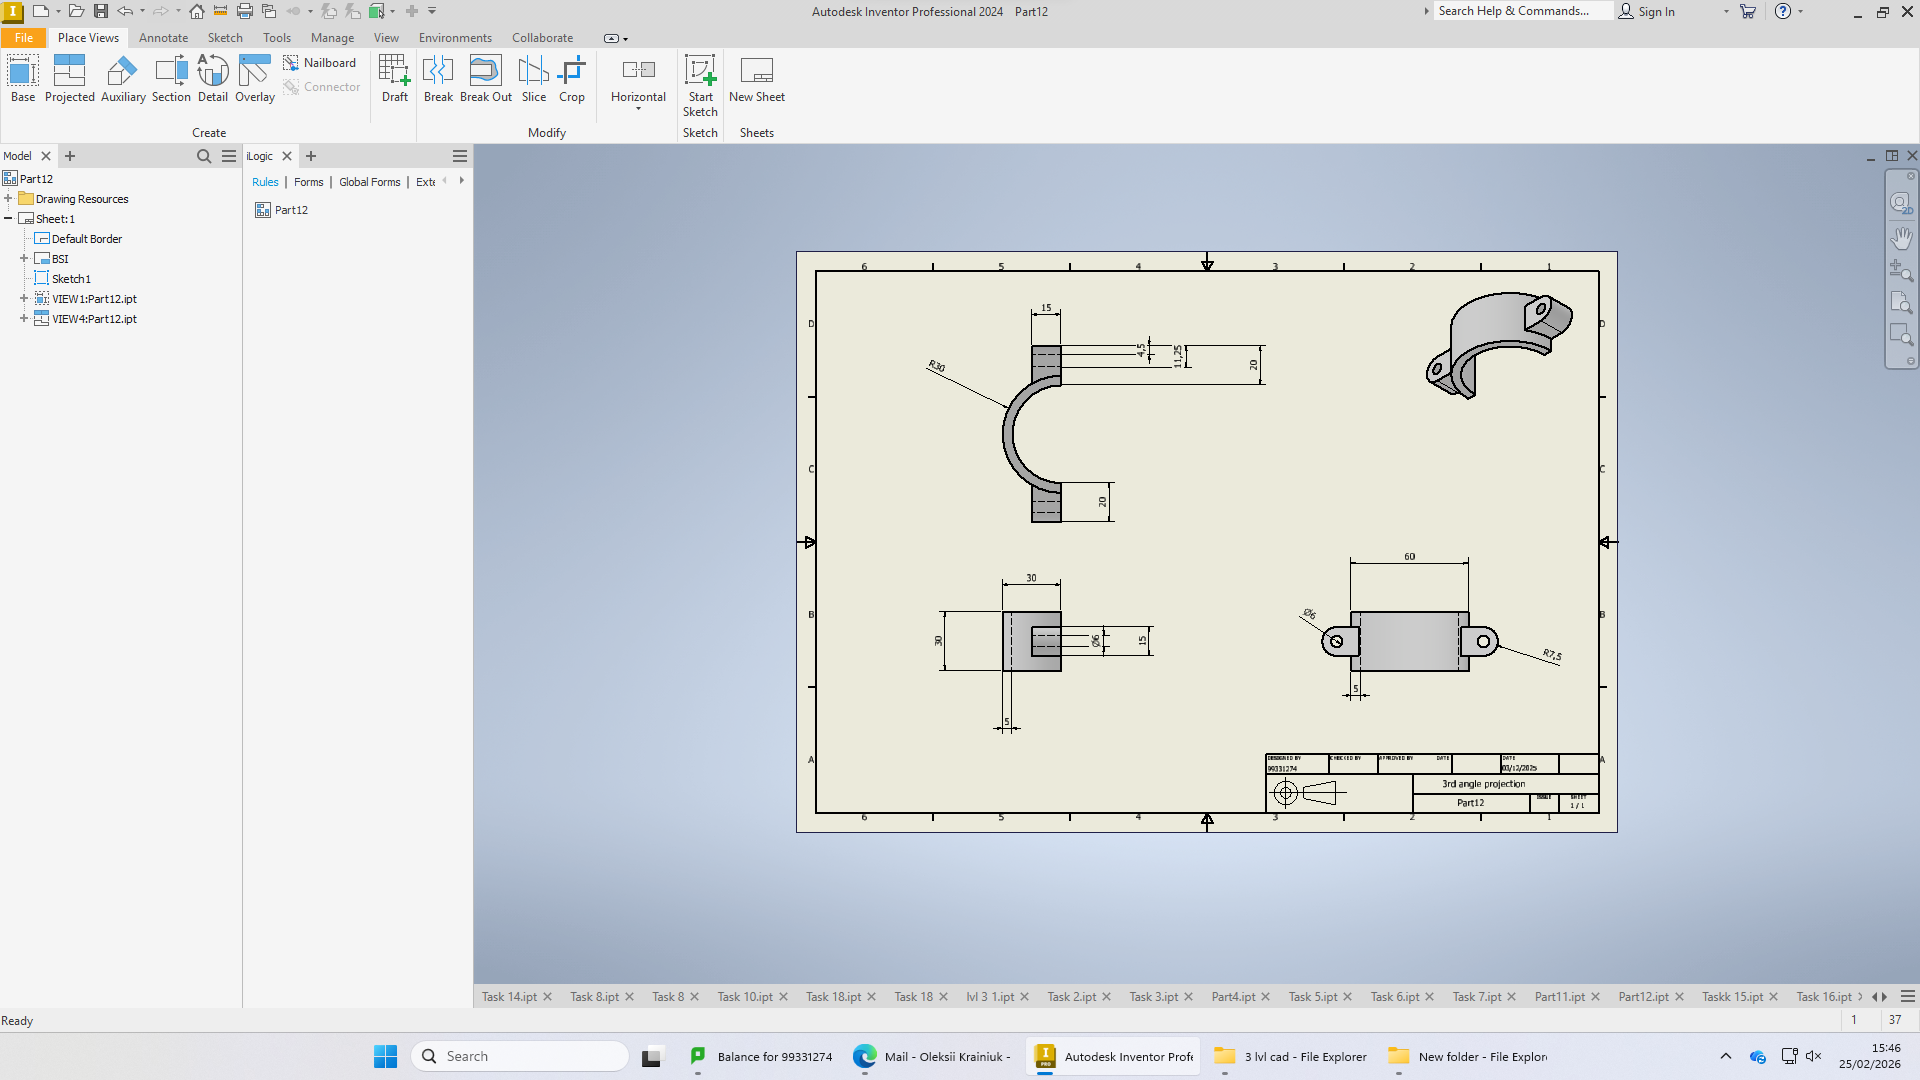Open the Environments ribbon tab
Viewport: 1920px width, 1080px height.
point(455,38)
